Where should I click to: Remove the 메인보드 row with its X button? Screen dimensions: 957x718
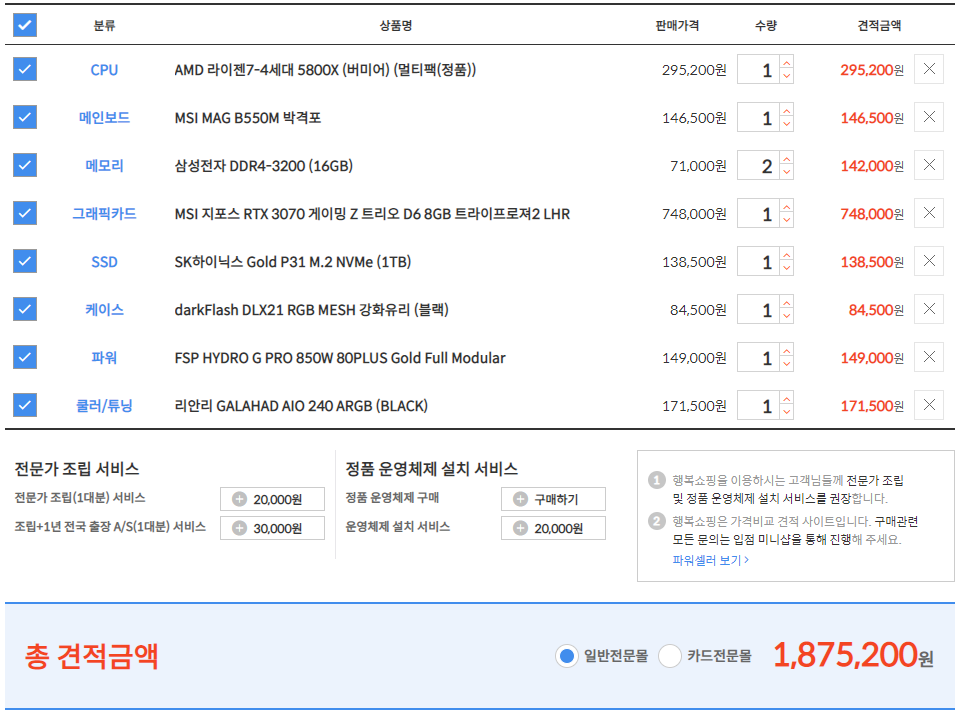[929, 117]
